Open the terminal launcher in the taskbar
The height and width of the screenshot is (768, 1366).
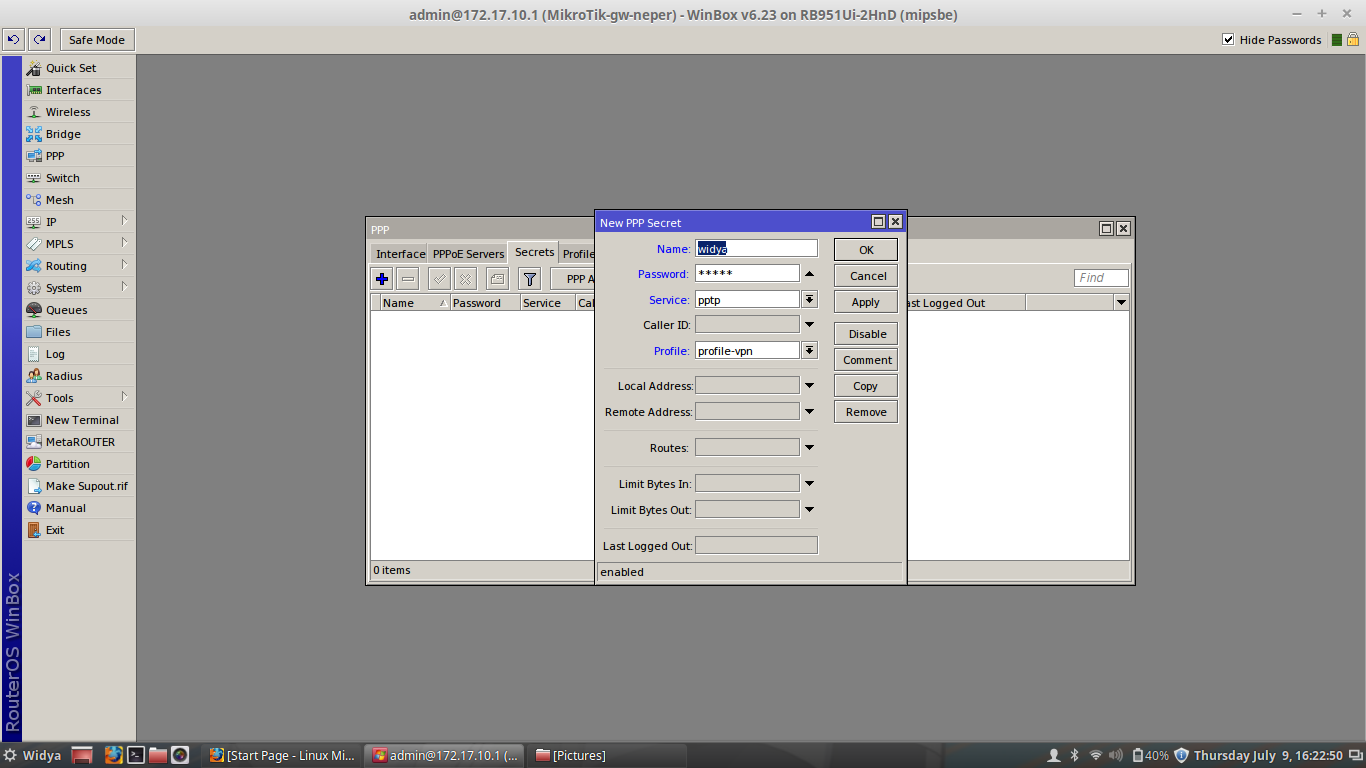pyautogui.click(x=136, y=755)
